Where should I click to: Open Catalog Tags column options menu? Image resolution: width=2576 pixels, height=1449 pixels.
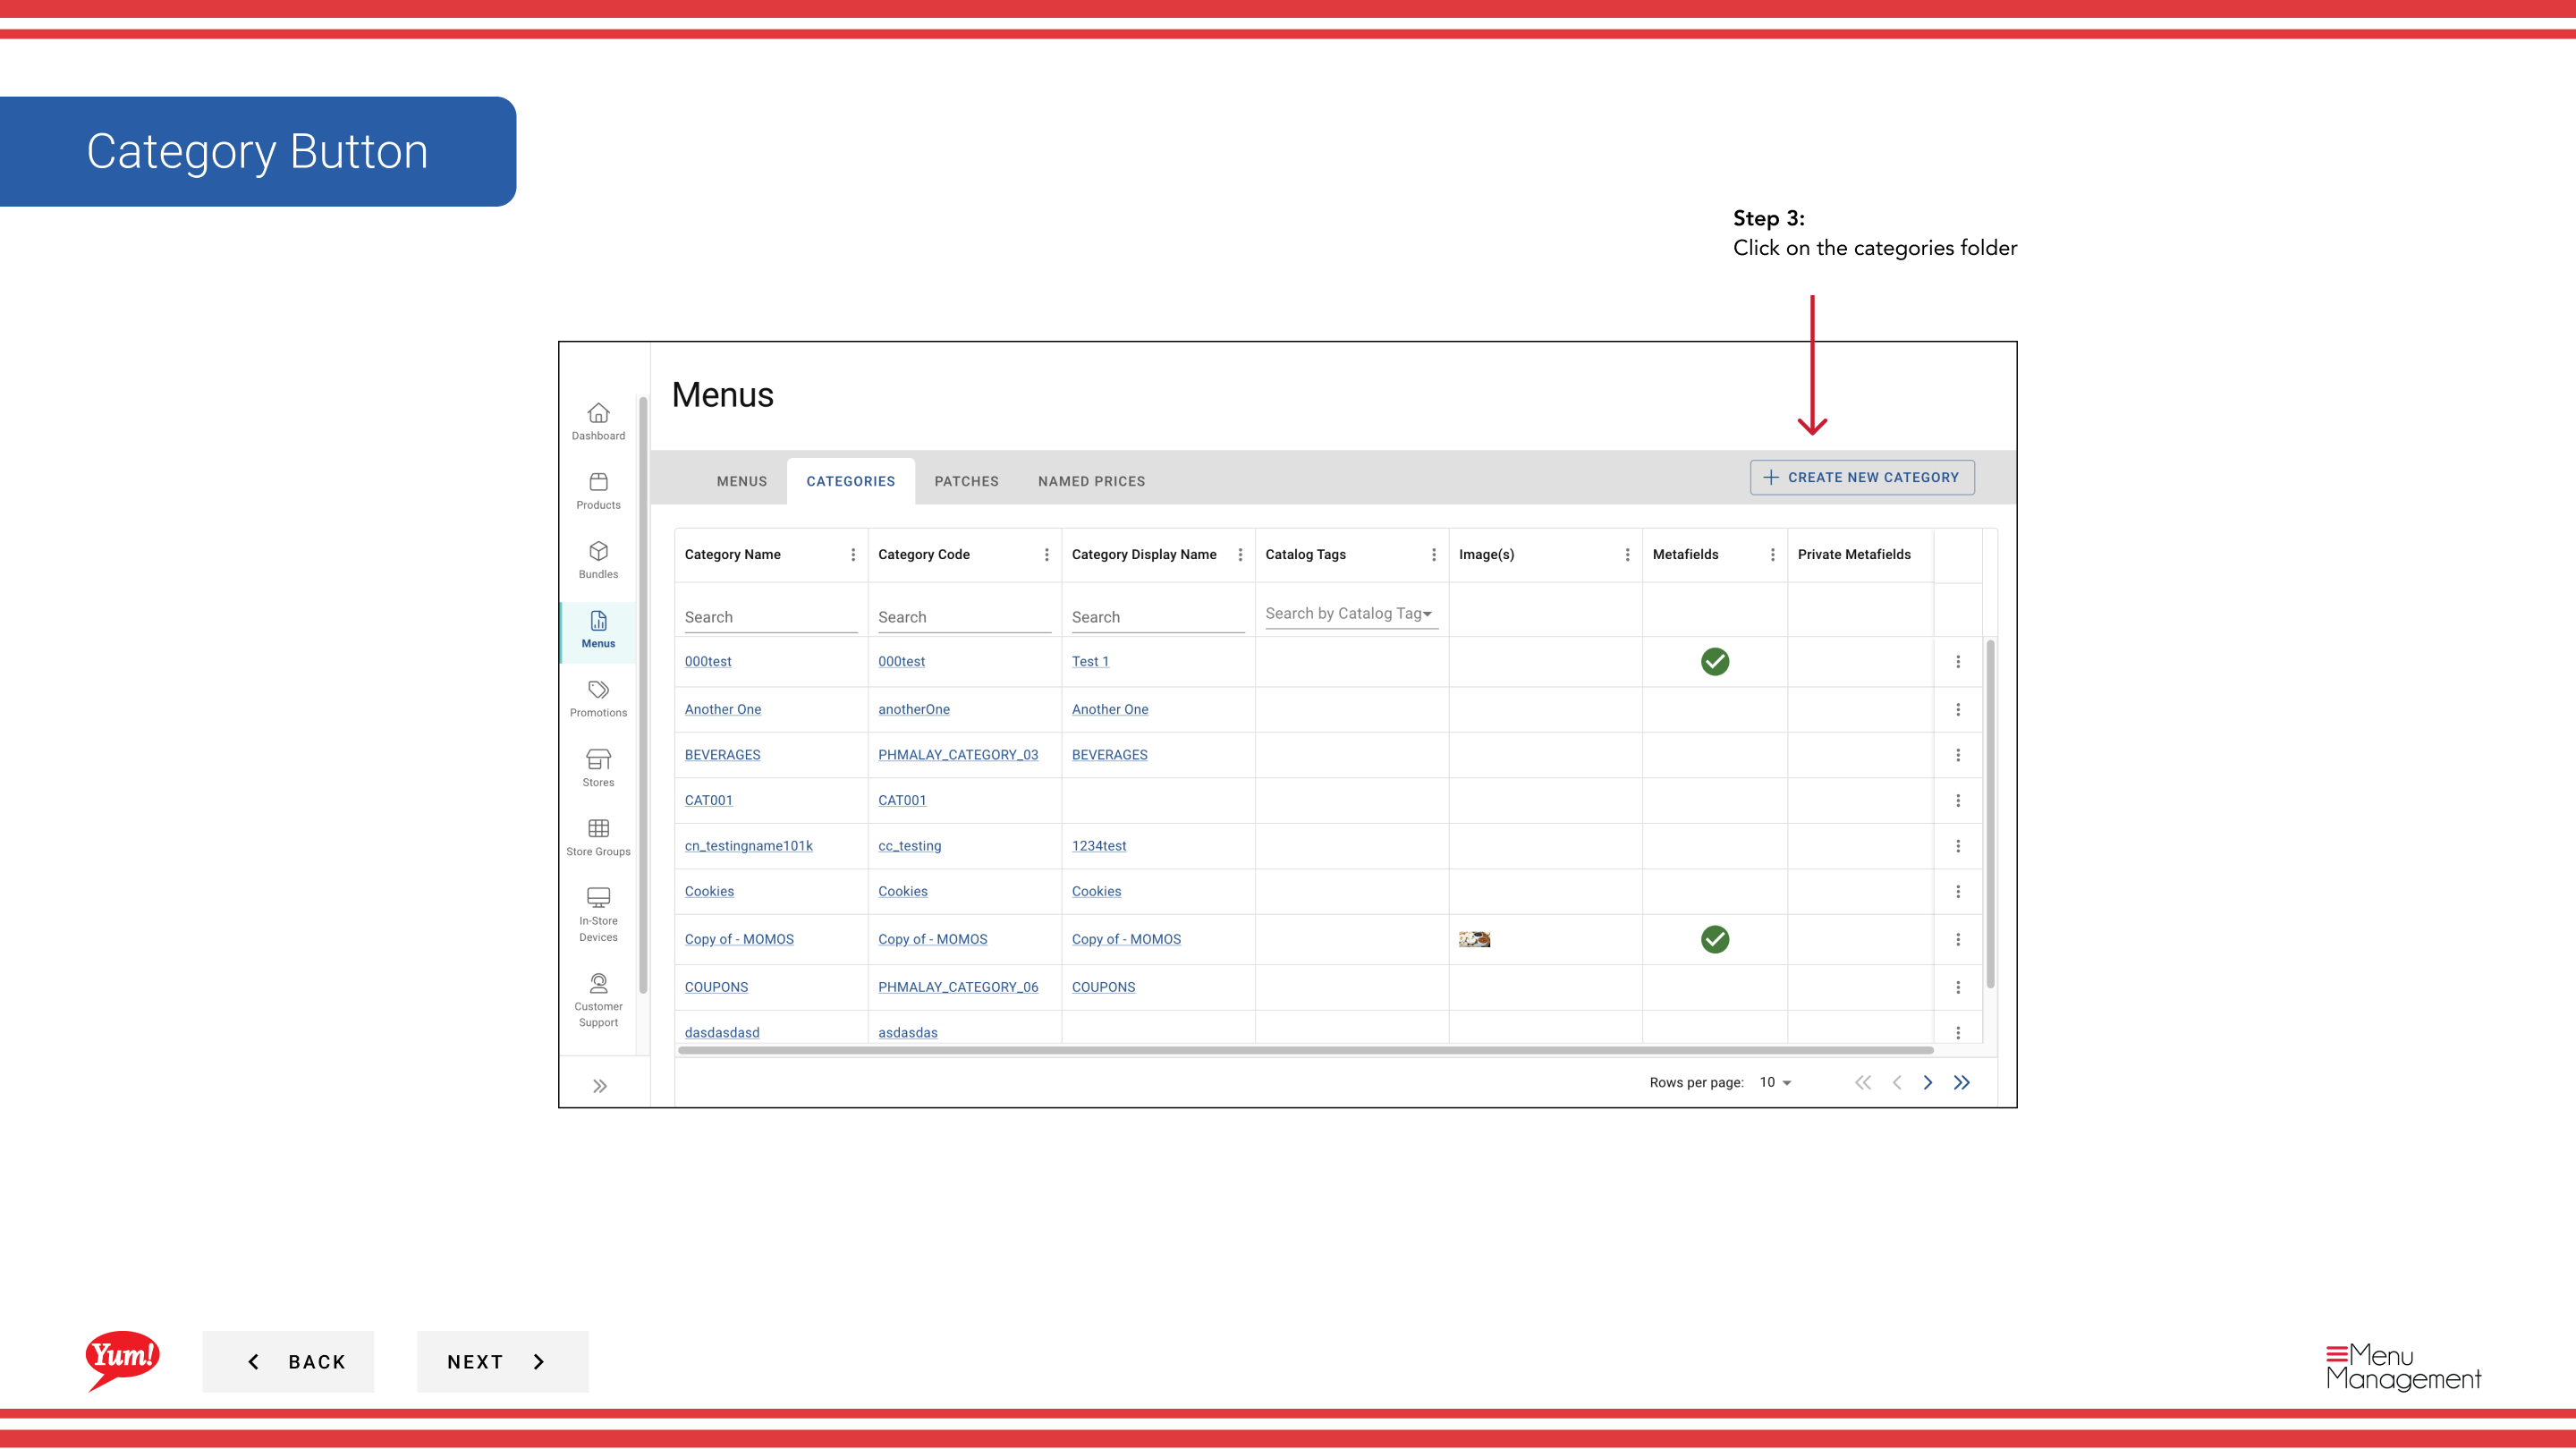tap(1434, 554)
